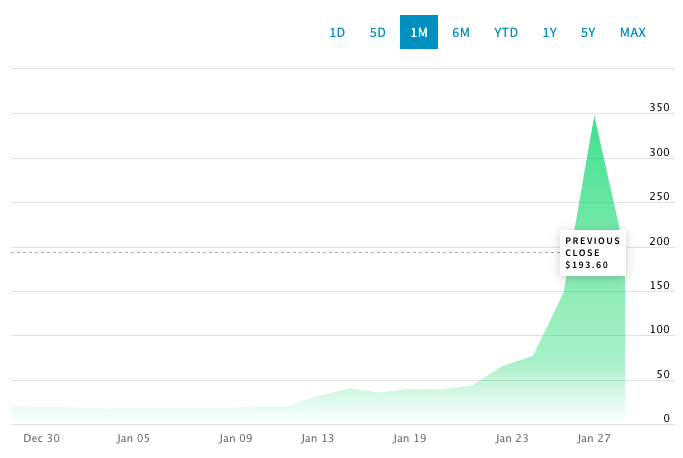
Task: Show the 6M price history
Action: pos(461,33)
